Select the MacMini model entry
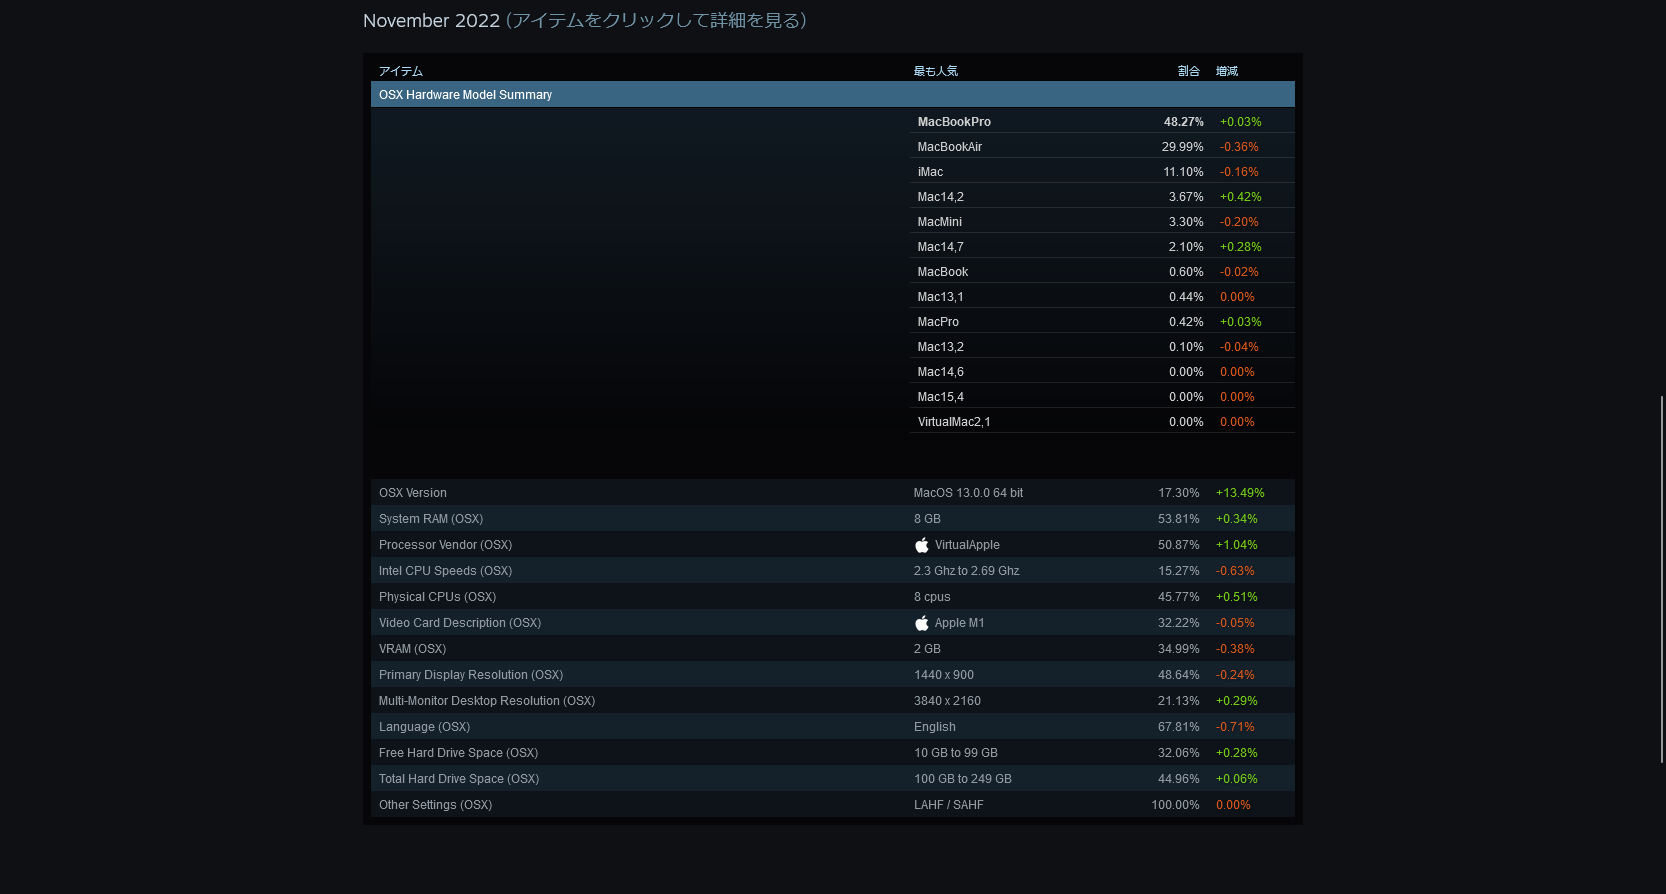1666x894 pixels. point(1102,222)
